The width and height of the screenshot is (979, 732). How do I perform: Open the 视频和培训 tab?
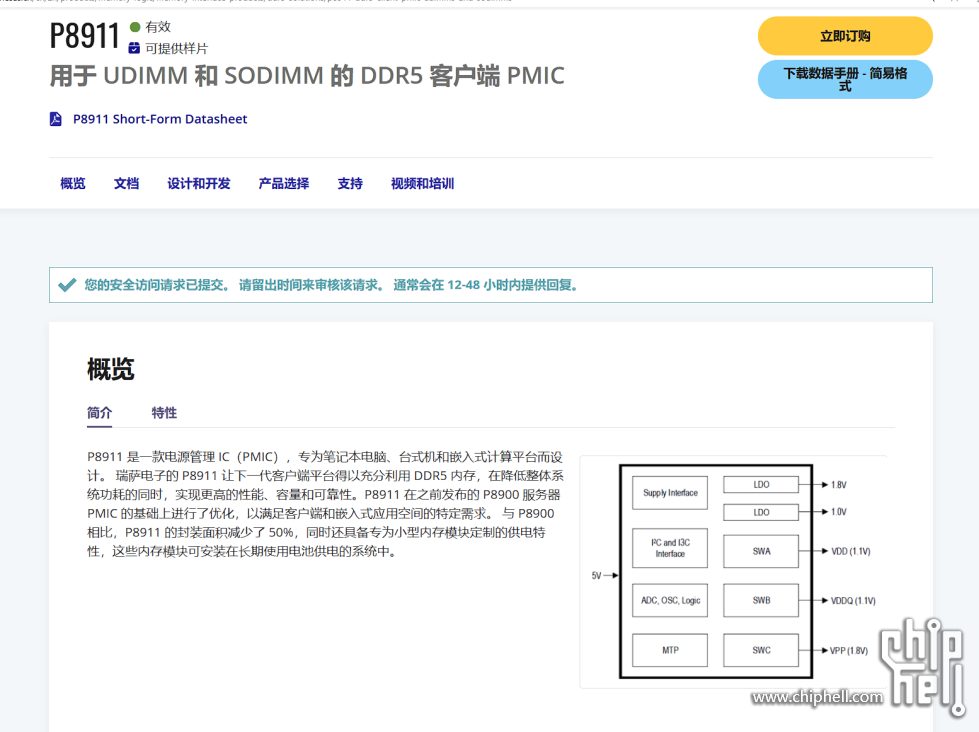tap(422, 183)
